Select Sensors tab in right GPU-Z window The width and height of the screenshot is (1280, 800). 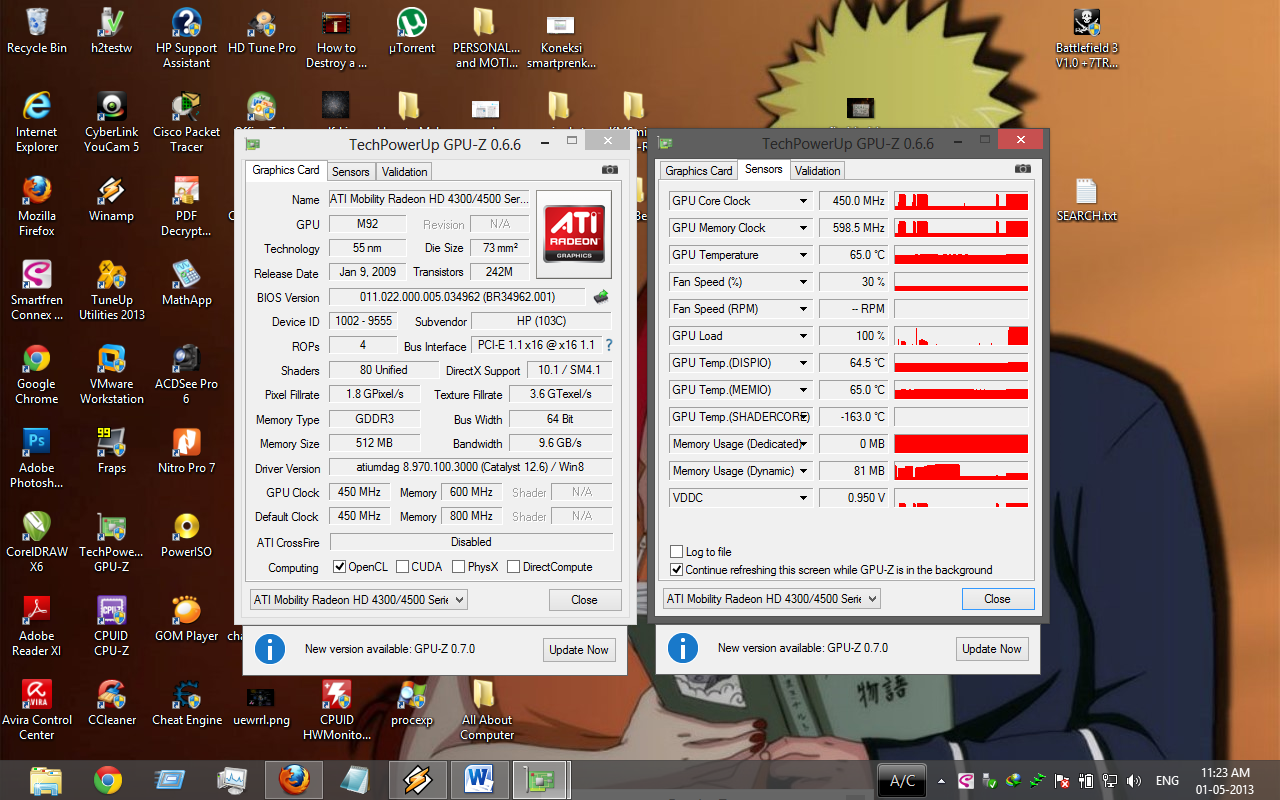click(x=764, y=169)
